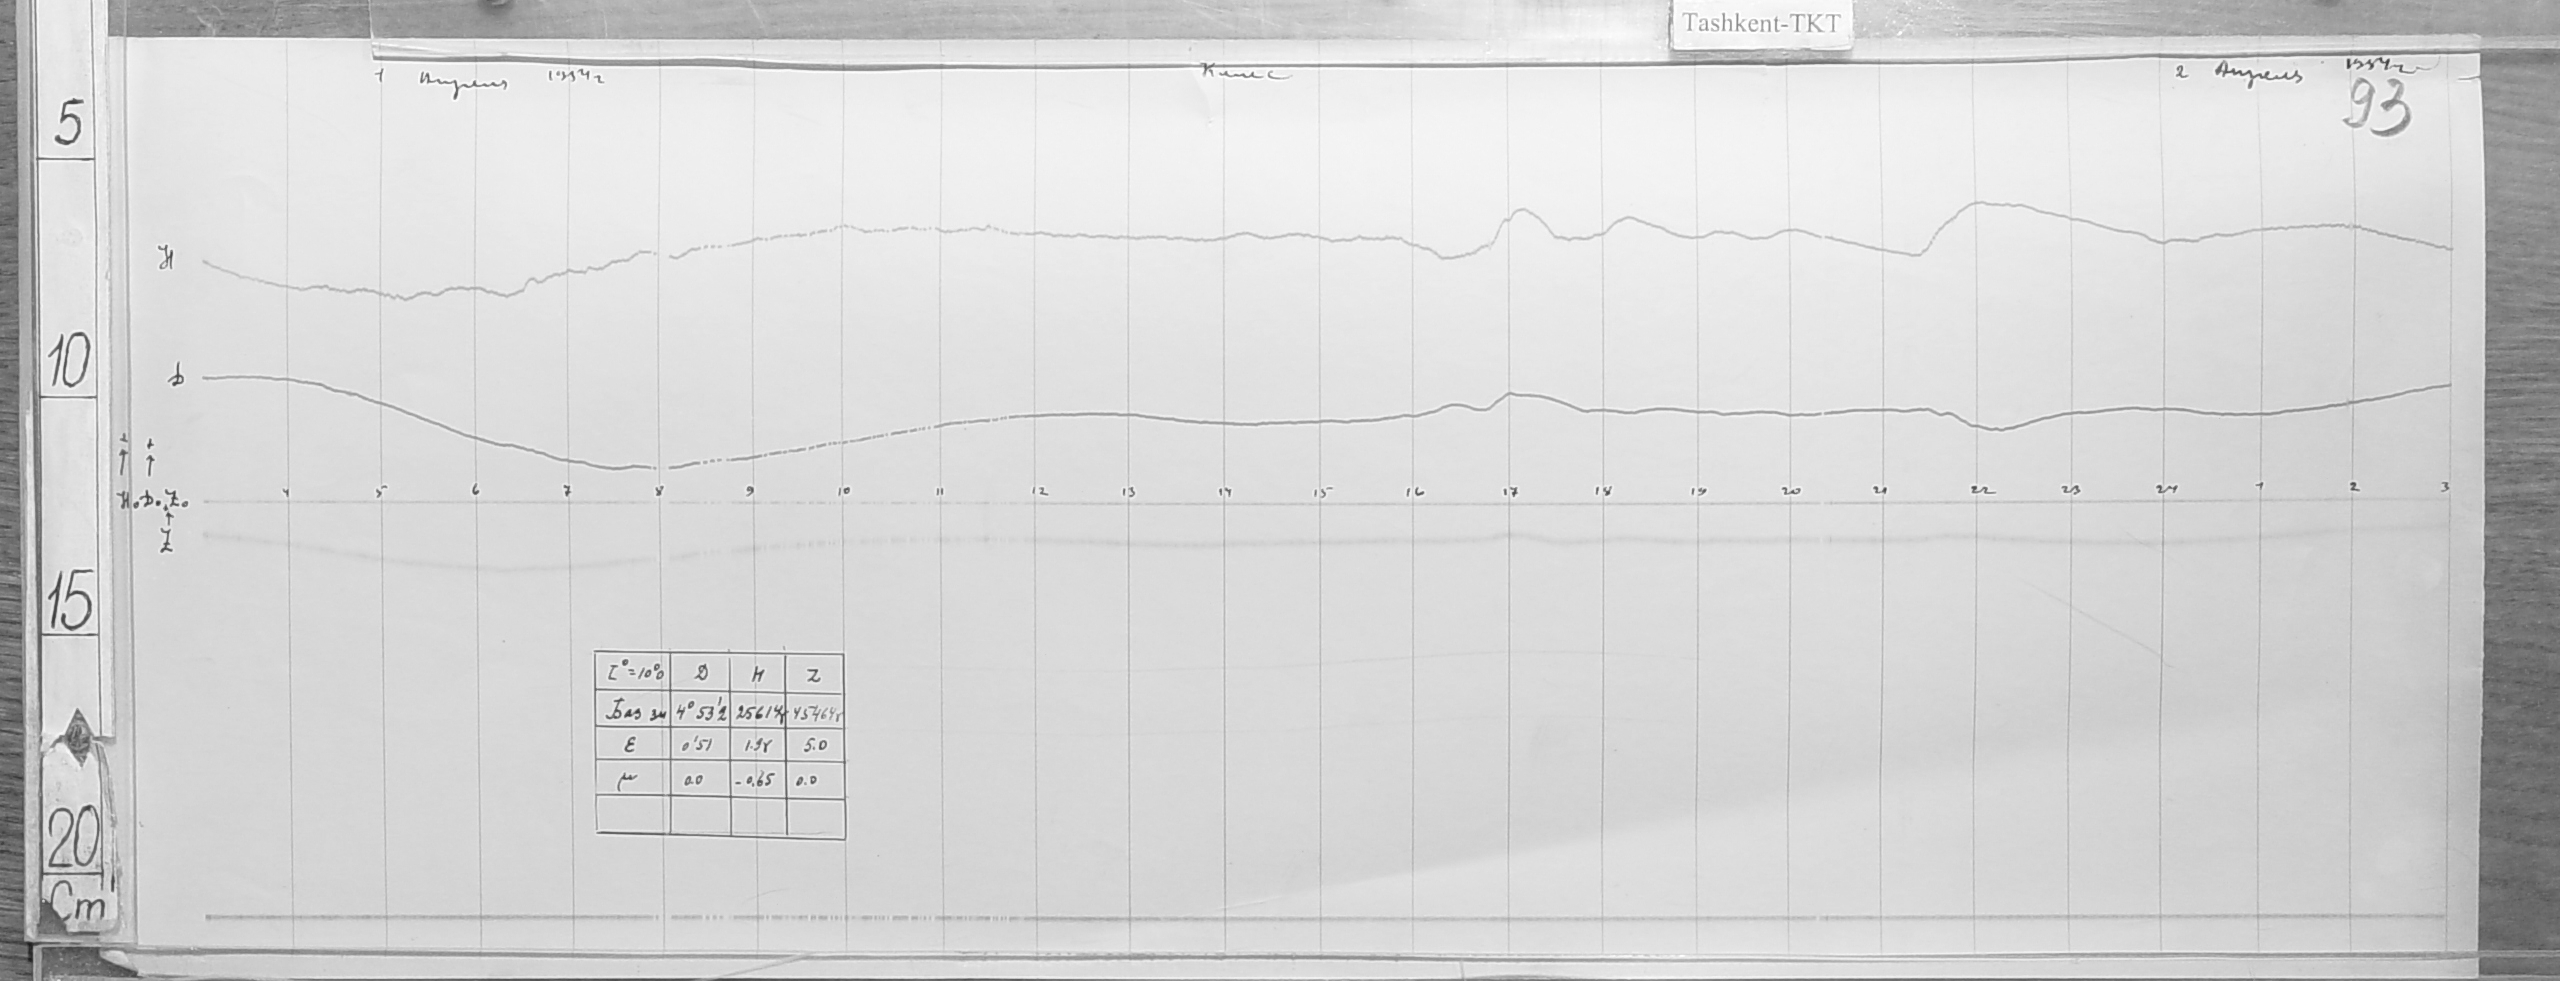Click the H column header in the table

click(758, 676)
